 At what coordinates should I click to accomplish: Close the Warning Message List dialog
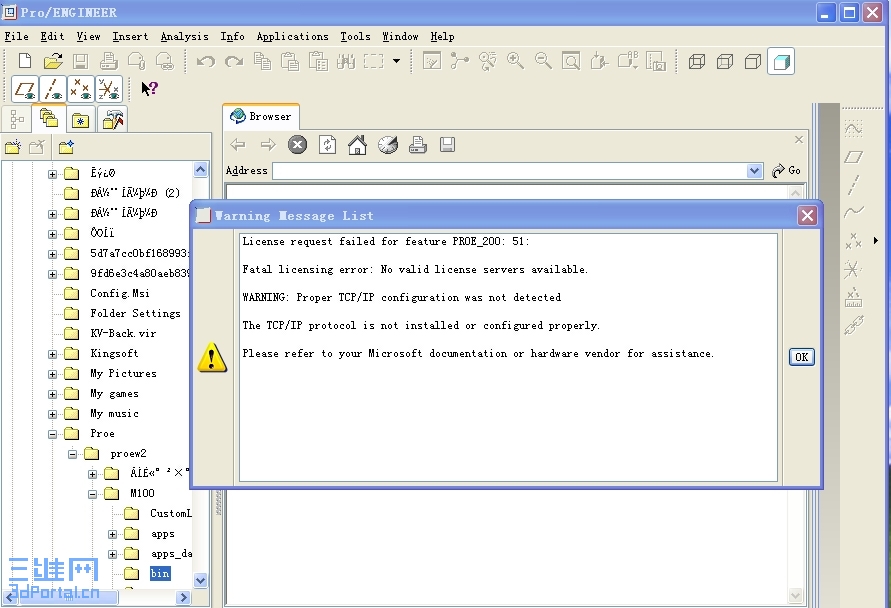coord(807,215)
